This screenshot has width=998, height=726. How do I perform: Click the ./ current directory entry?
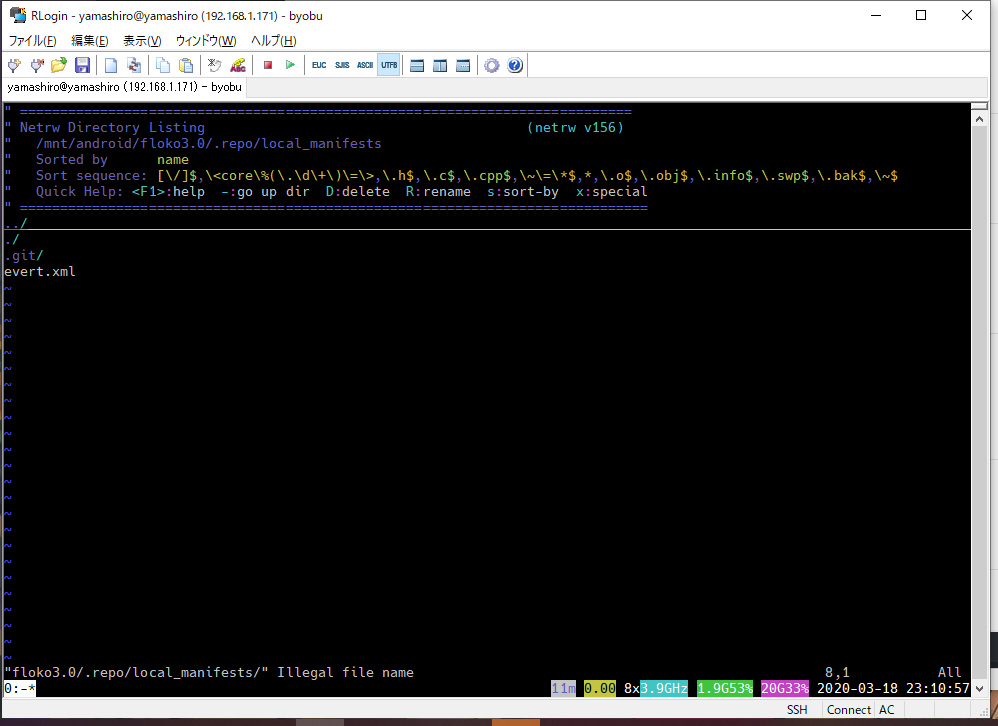(12, 239)
